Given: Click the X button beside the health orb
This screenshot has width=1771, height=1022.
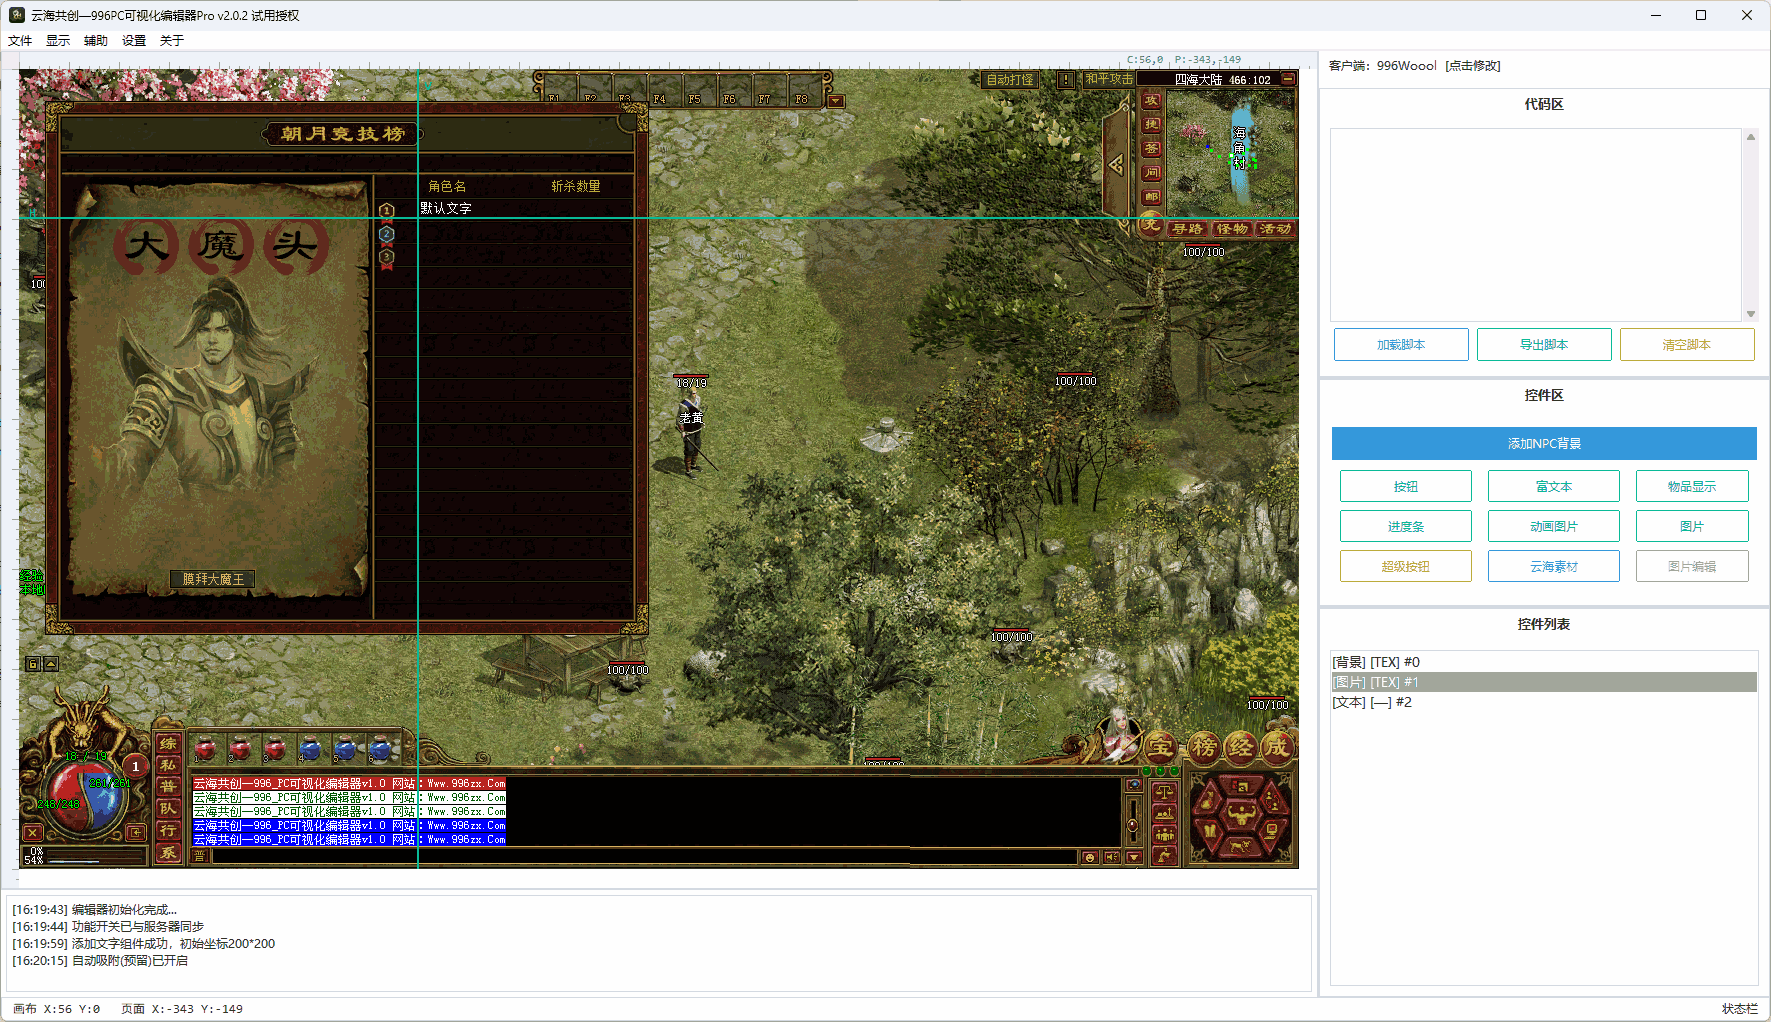Looking at the screenshot, I should [x=33, y=832].
